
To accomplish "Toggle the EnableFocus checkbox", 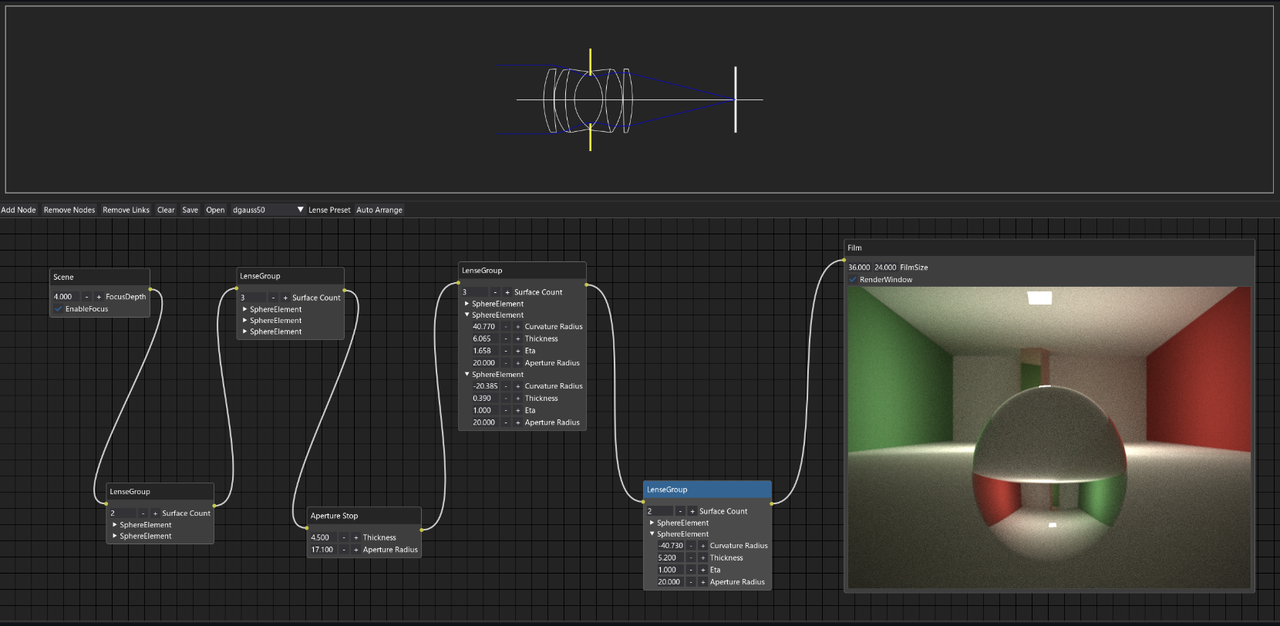I will coord(58,309).
